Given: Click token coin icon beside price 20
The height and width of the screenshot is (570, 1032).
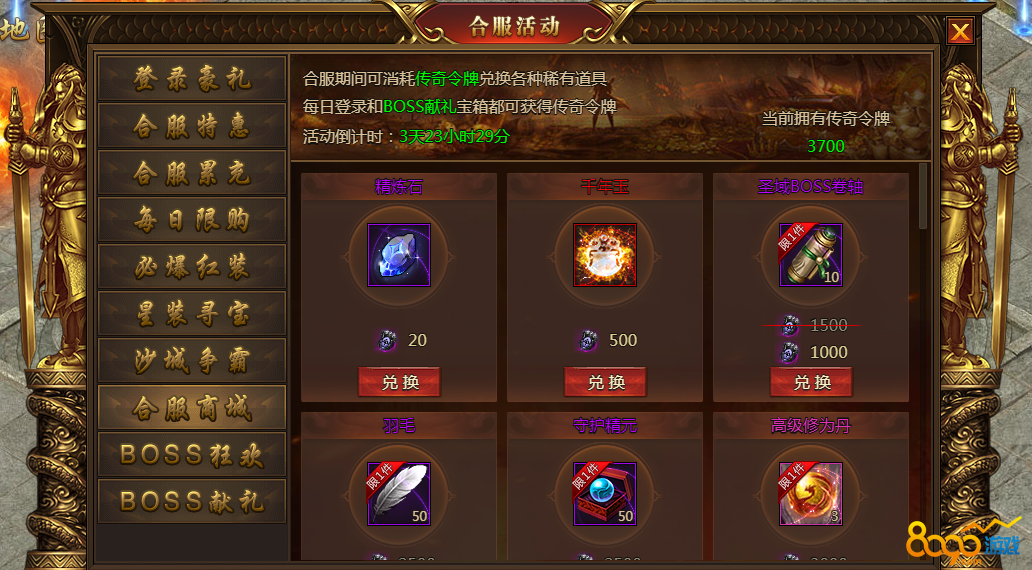Looking at the screenshot, I should (x=387, y=340).
